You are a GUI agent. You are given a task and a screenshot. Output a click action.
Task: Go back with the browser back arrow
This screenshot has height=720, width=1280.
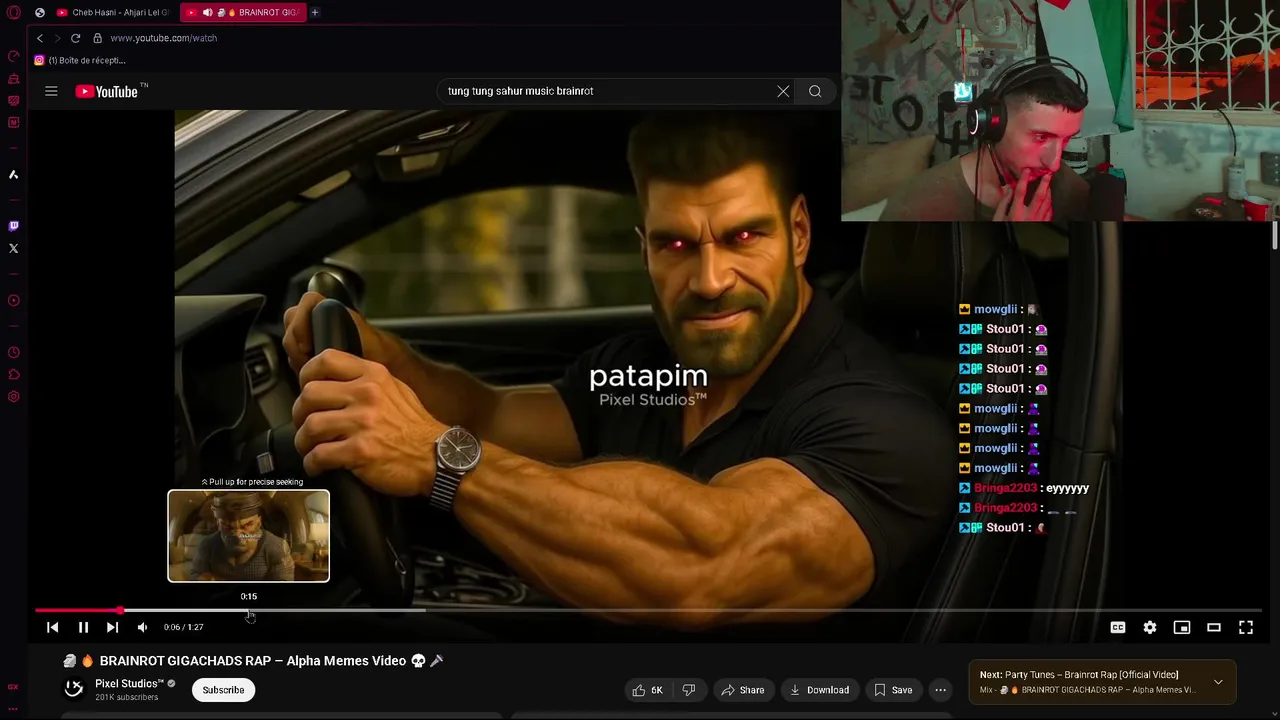tap(40, 38)
